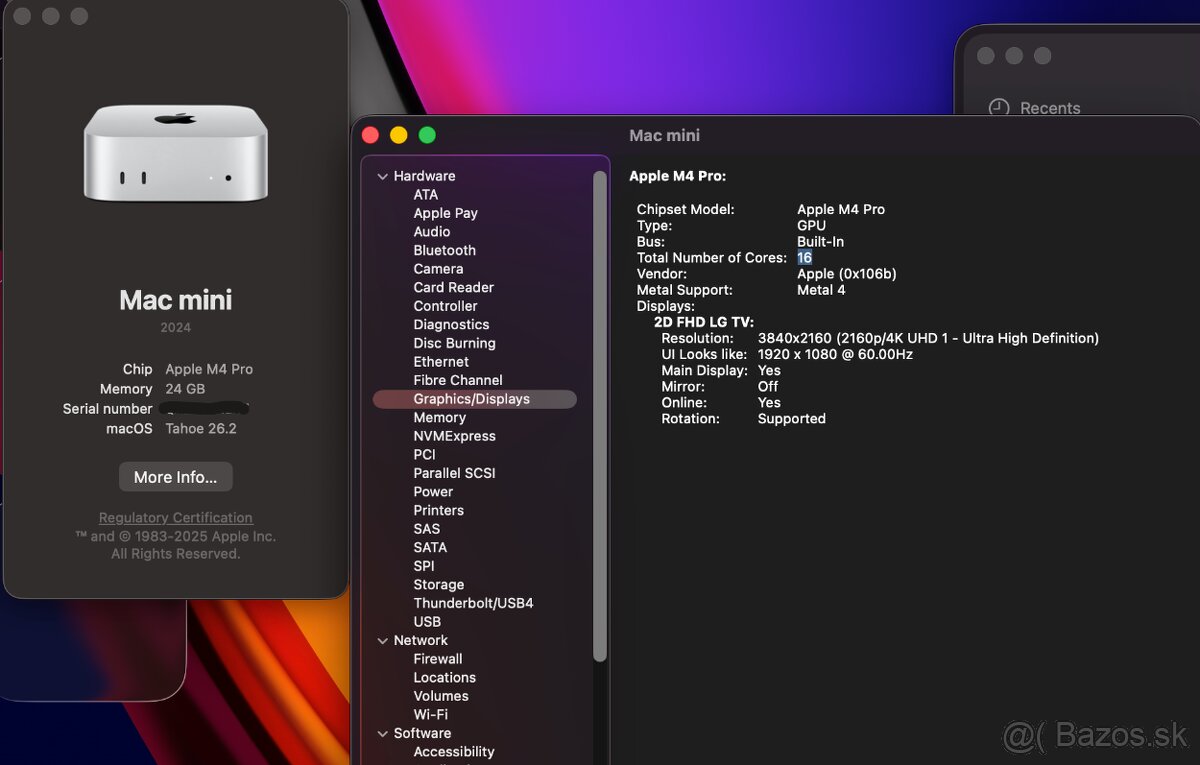Open the Regulatory Certification link
This screenshot has height=765, width=1200.
(175, 517)
